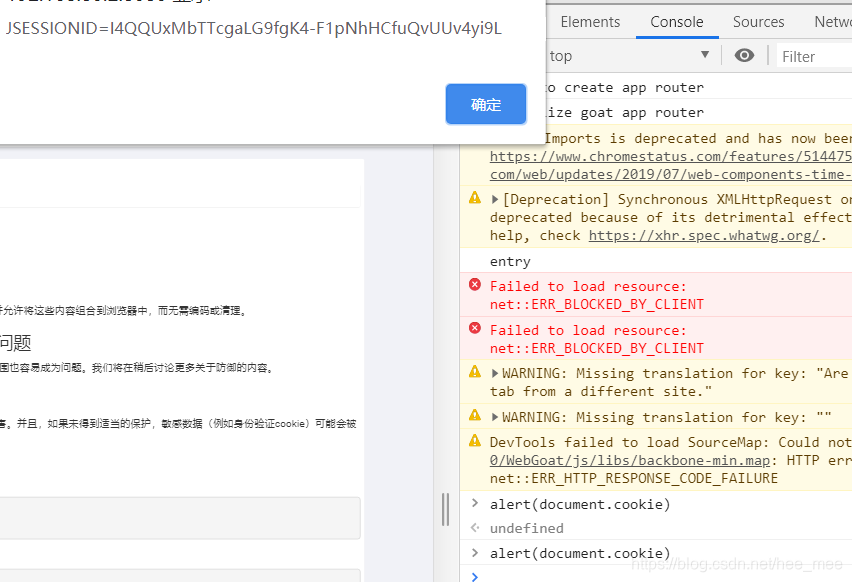Click the DevTools panel divider handle
This screenshot has height=582, width=852.
pos(446,509)
